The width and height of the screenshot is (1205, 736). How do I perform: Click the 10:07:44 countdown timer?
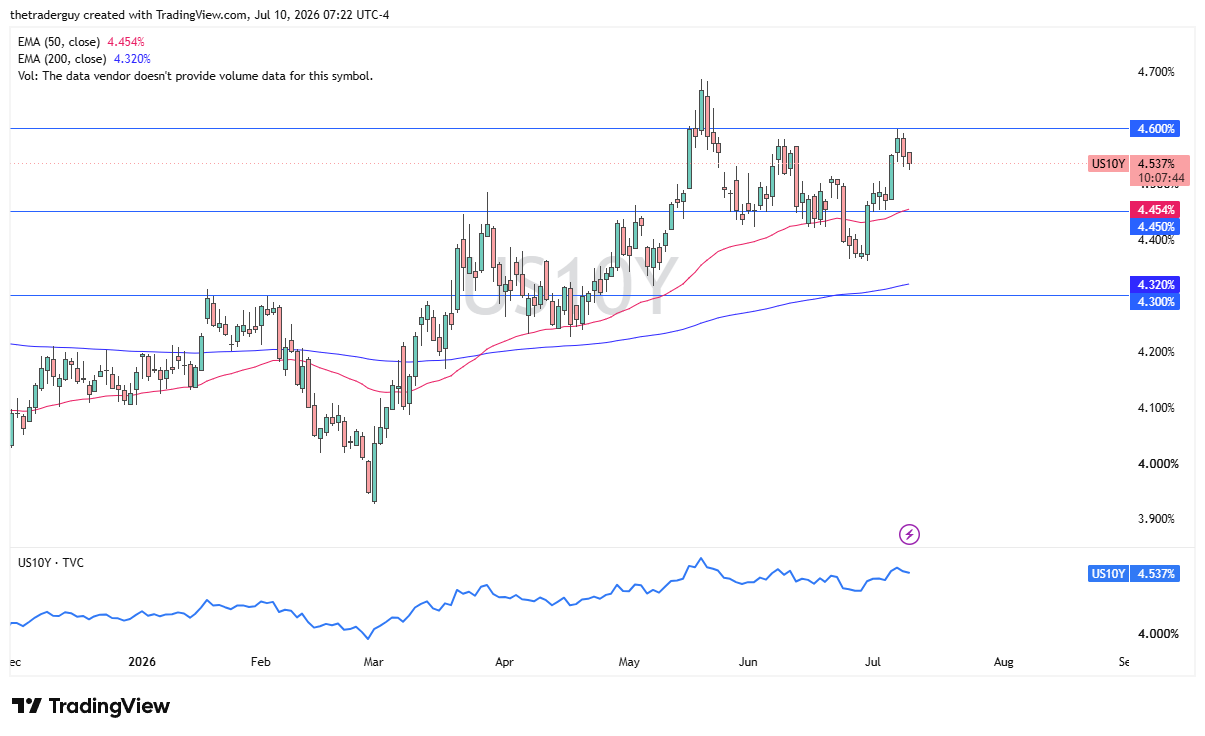[1161, 178]
